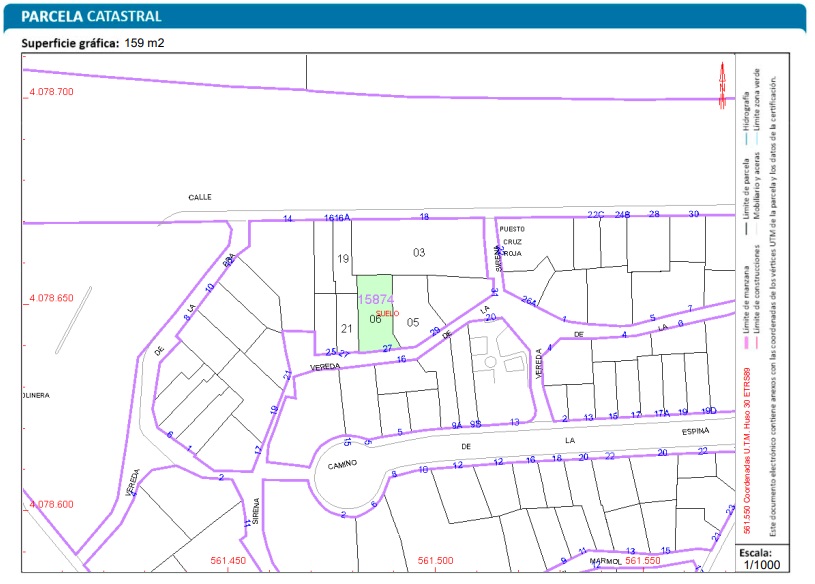Click the red SUELO label
The height and width of the screenshot is (584, 815).
click(387, 313)
